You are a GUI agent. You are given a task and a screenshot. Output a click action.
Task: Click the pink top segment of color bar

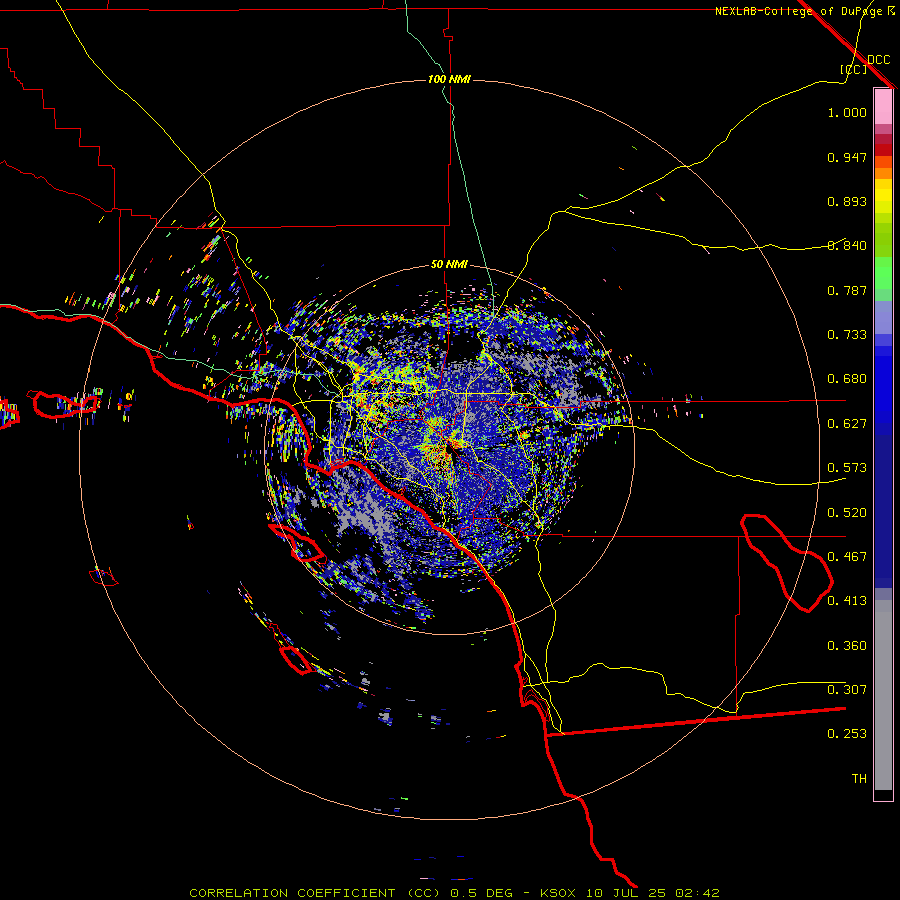point(883,107)
